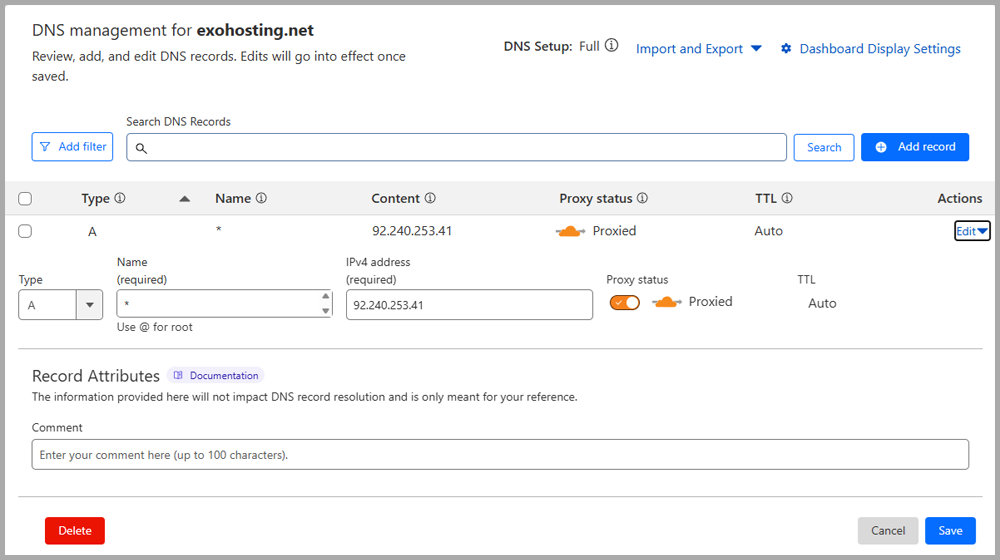Screen dimensions: 1000x560
Task: Cancel editing the record
Action: tap(888, 531)
